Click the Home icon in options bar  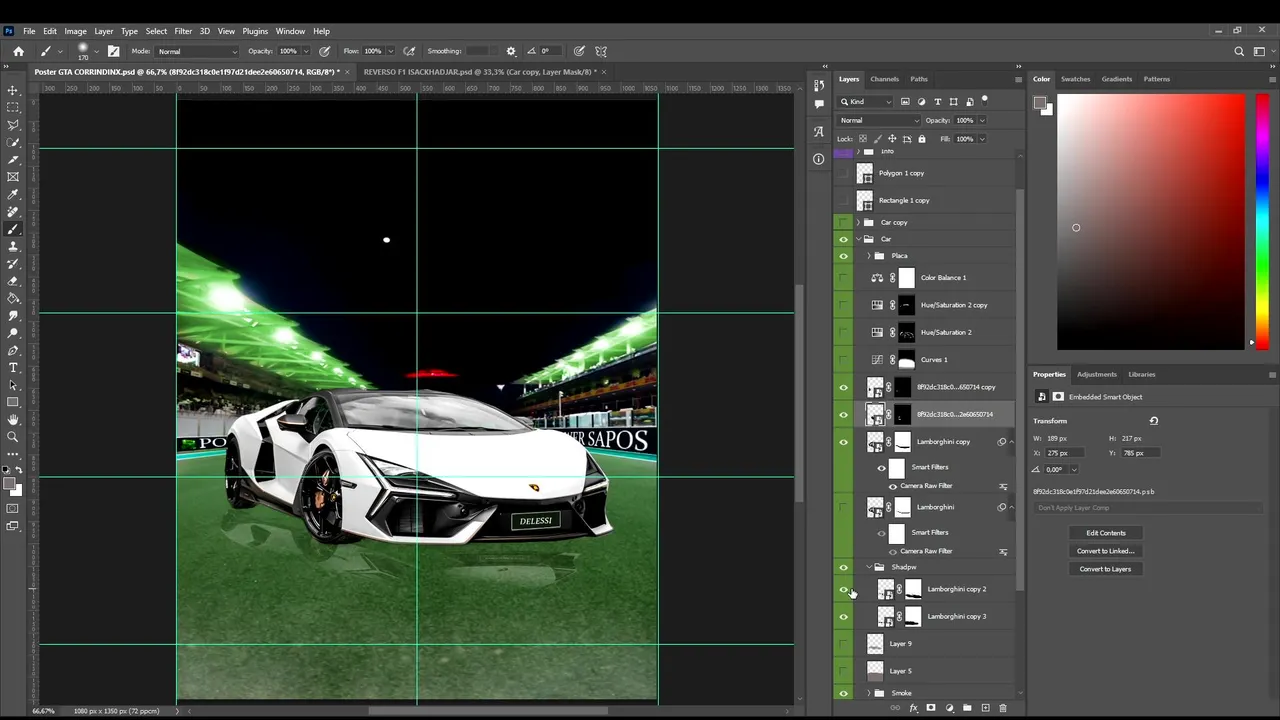[18, 51]
